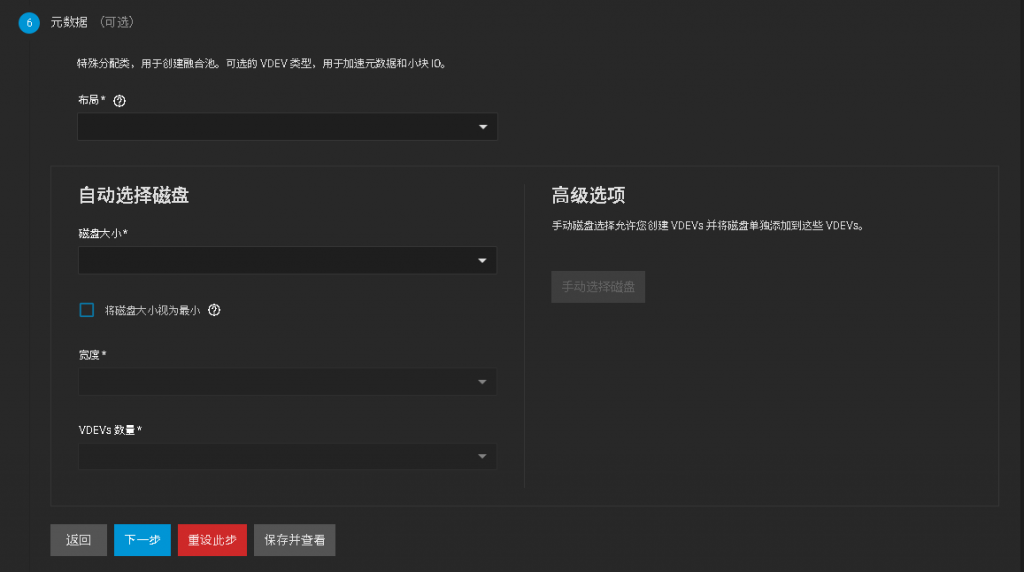Go back with the 返回 button
The width and height of the screenshot is (1024, 572).
point(79,540)
